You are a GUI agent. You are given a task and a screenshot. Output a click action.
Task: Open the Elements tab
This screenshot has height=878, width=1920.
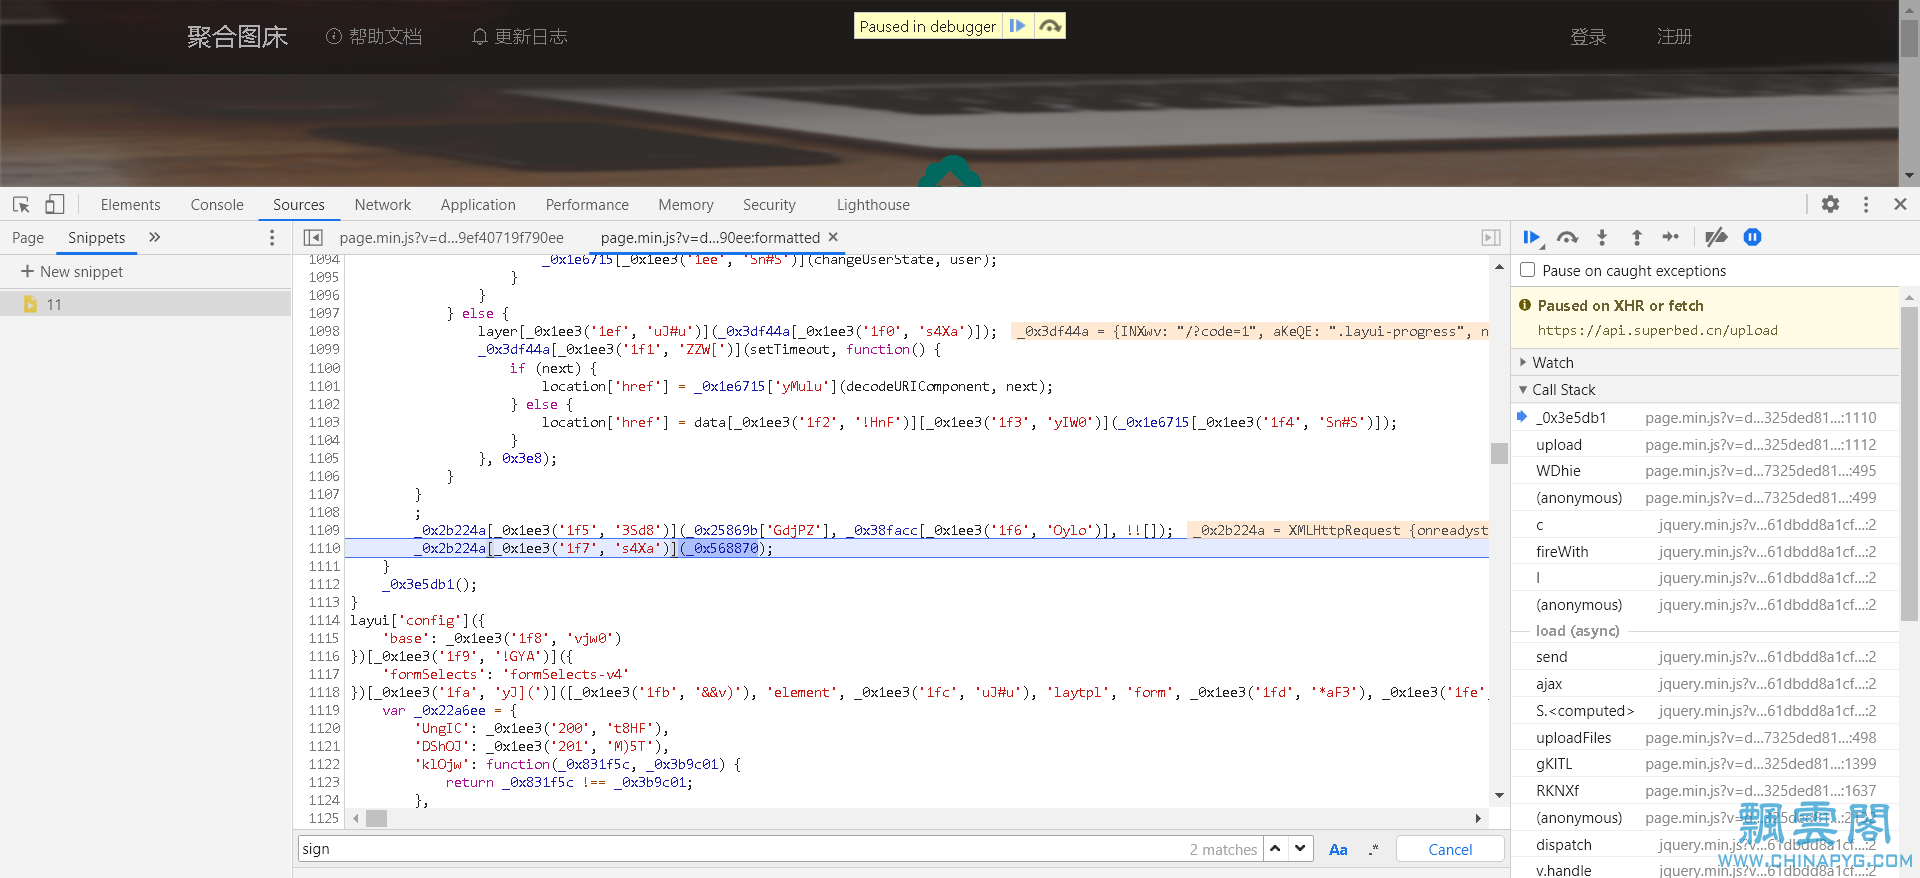click(130, 204)
